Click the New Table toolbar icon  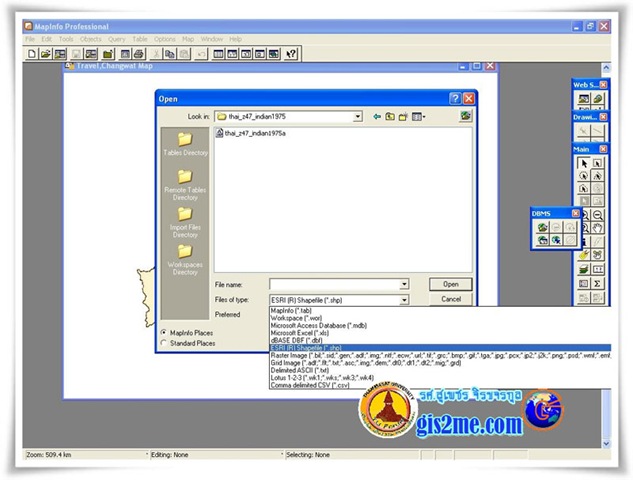[32, 54]
